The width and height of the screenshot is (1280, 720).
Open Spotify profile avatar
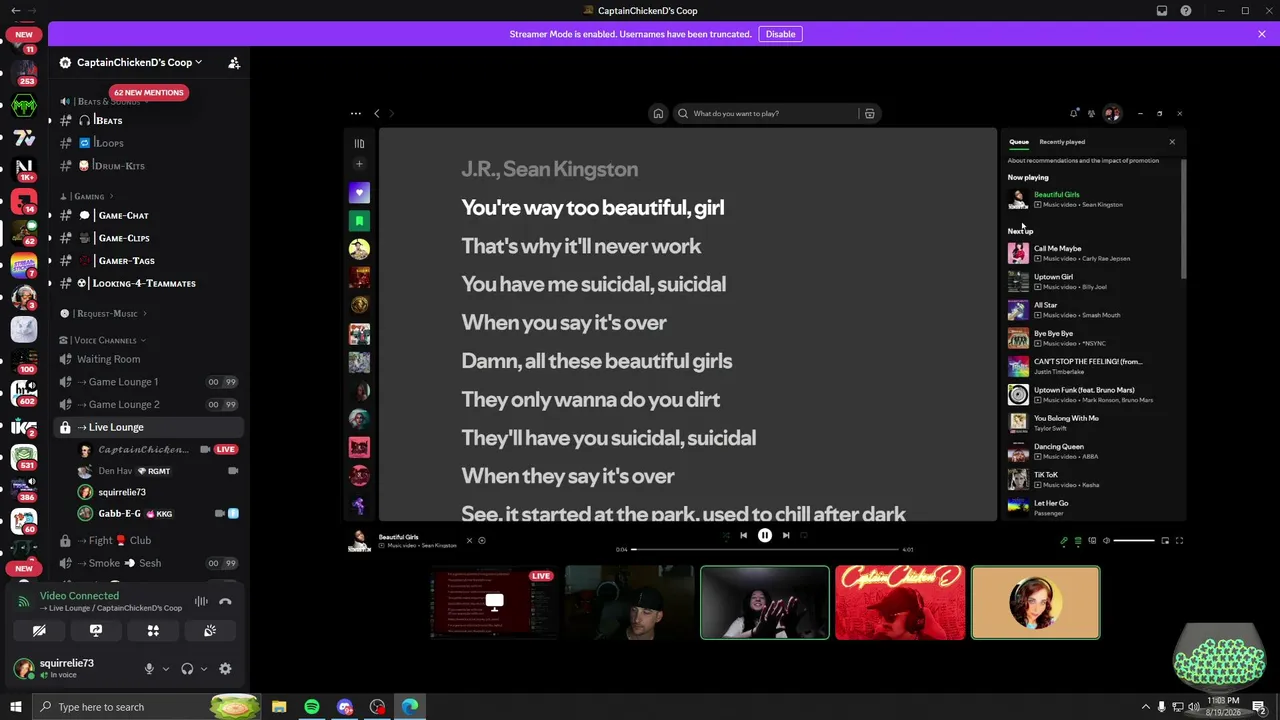[x=1112, y=113]
